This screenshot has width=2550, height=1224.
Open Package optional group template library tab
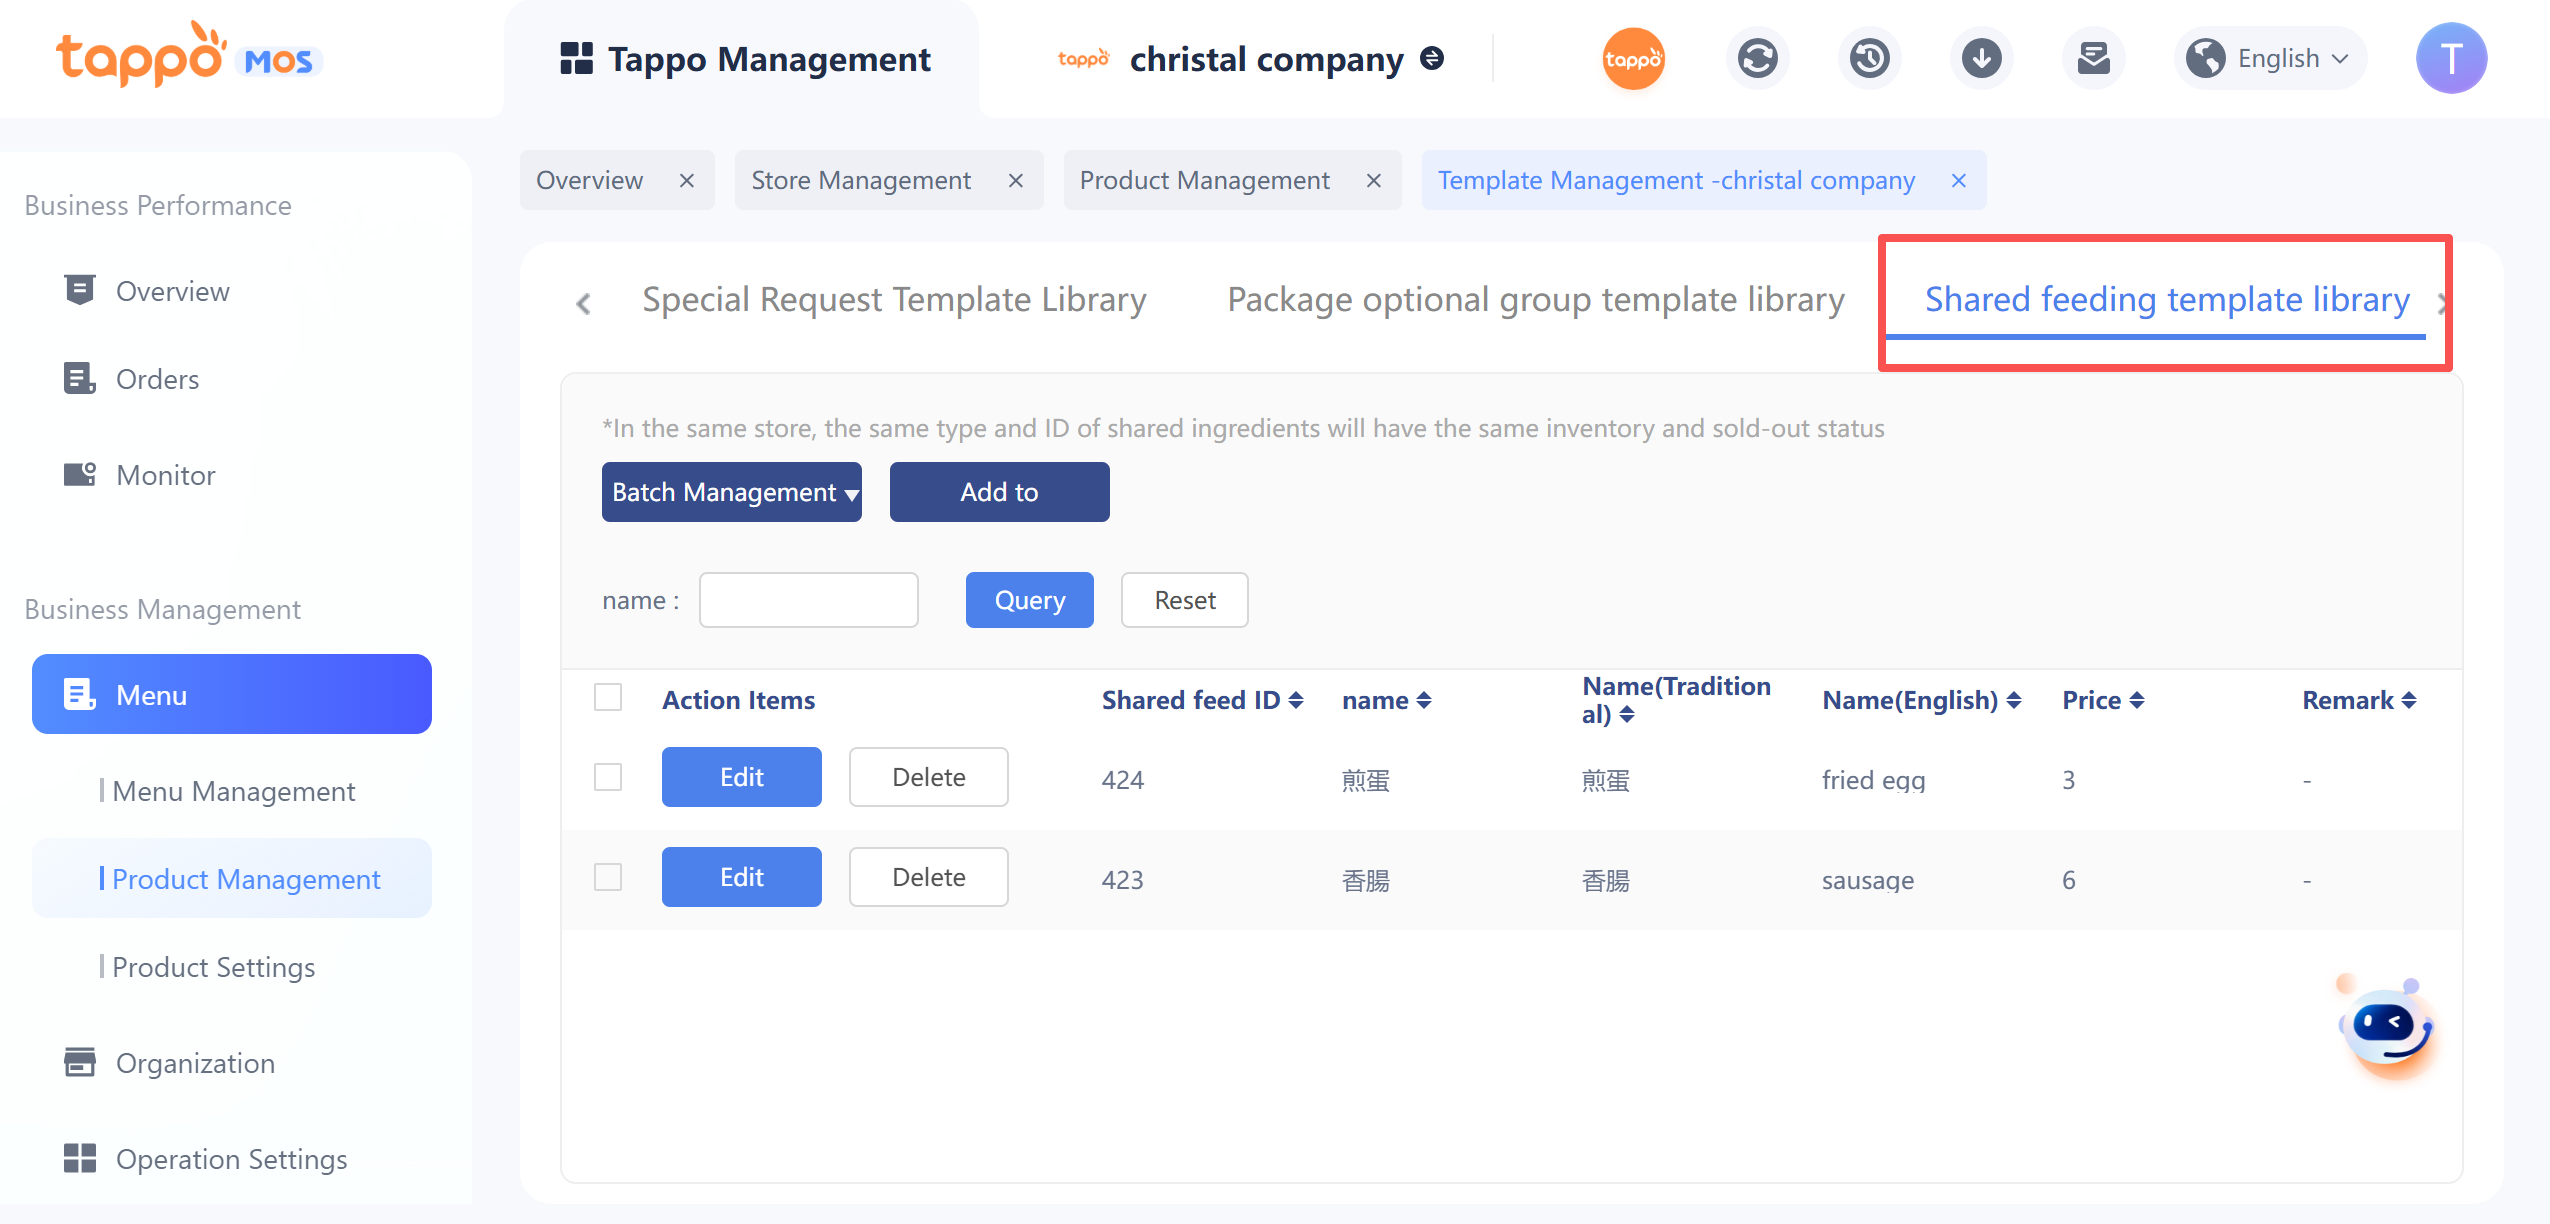click(x=1535, y=300)
